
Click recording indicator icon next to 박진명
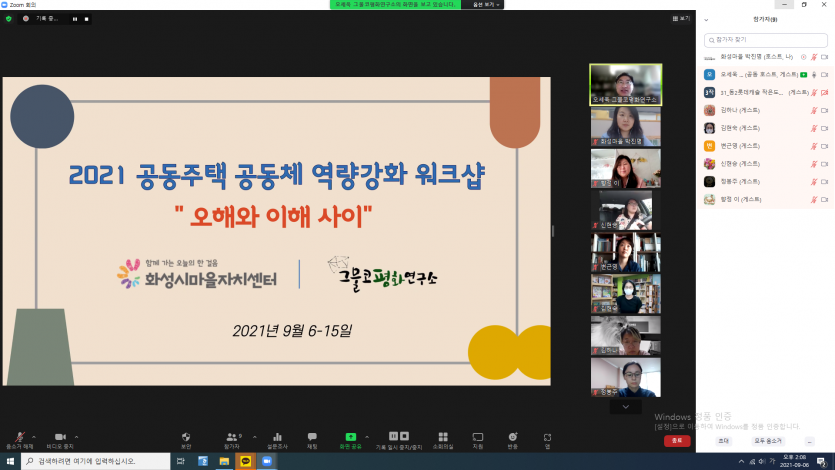tap(804, 57)
